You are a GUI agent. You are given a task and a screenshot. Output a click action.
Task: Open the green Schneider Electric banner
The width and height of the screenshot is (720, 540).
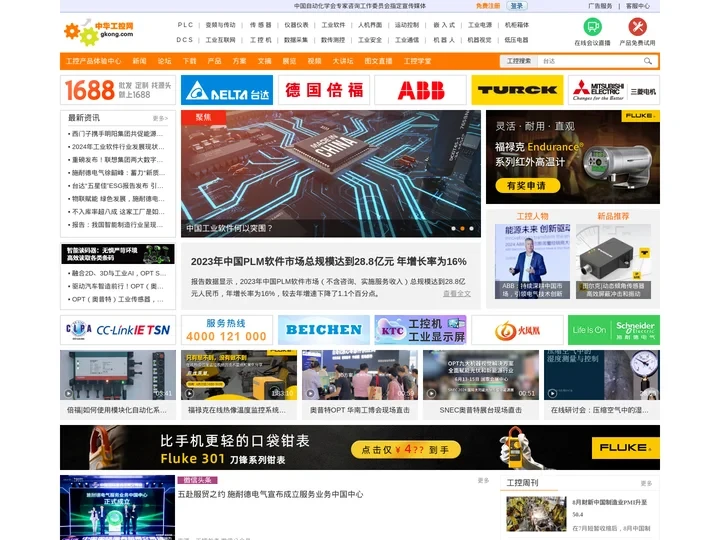(x=614, y=330)
